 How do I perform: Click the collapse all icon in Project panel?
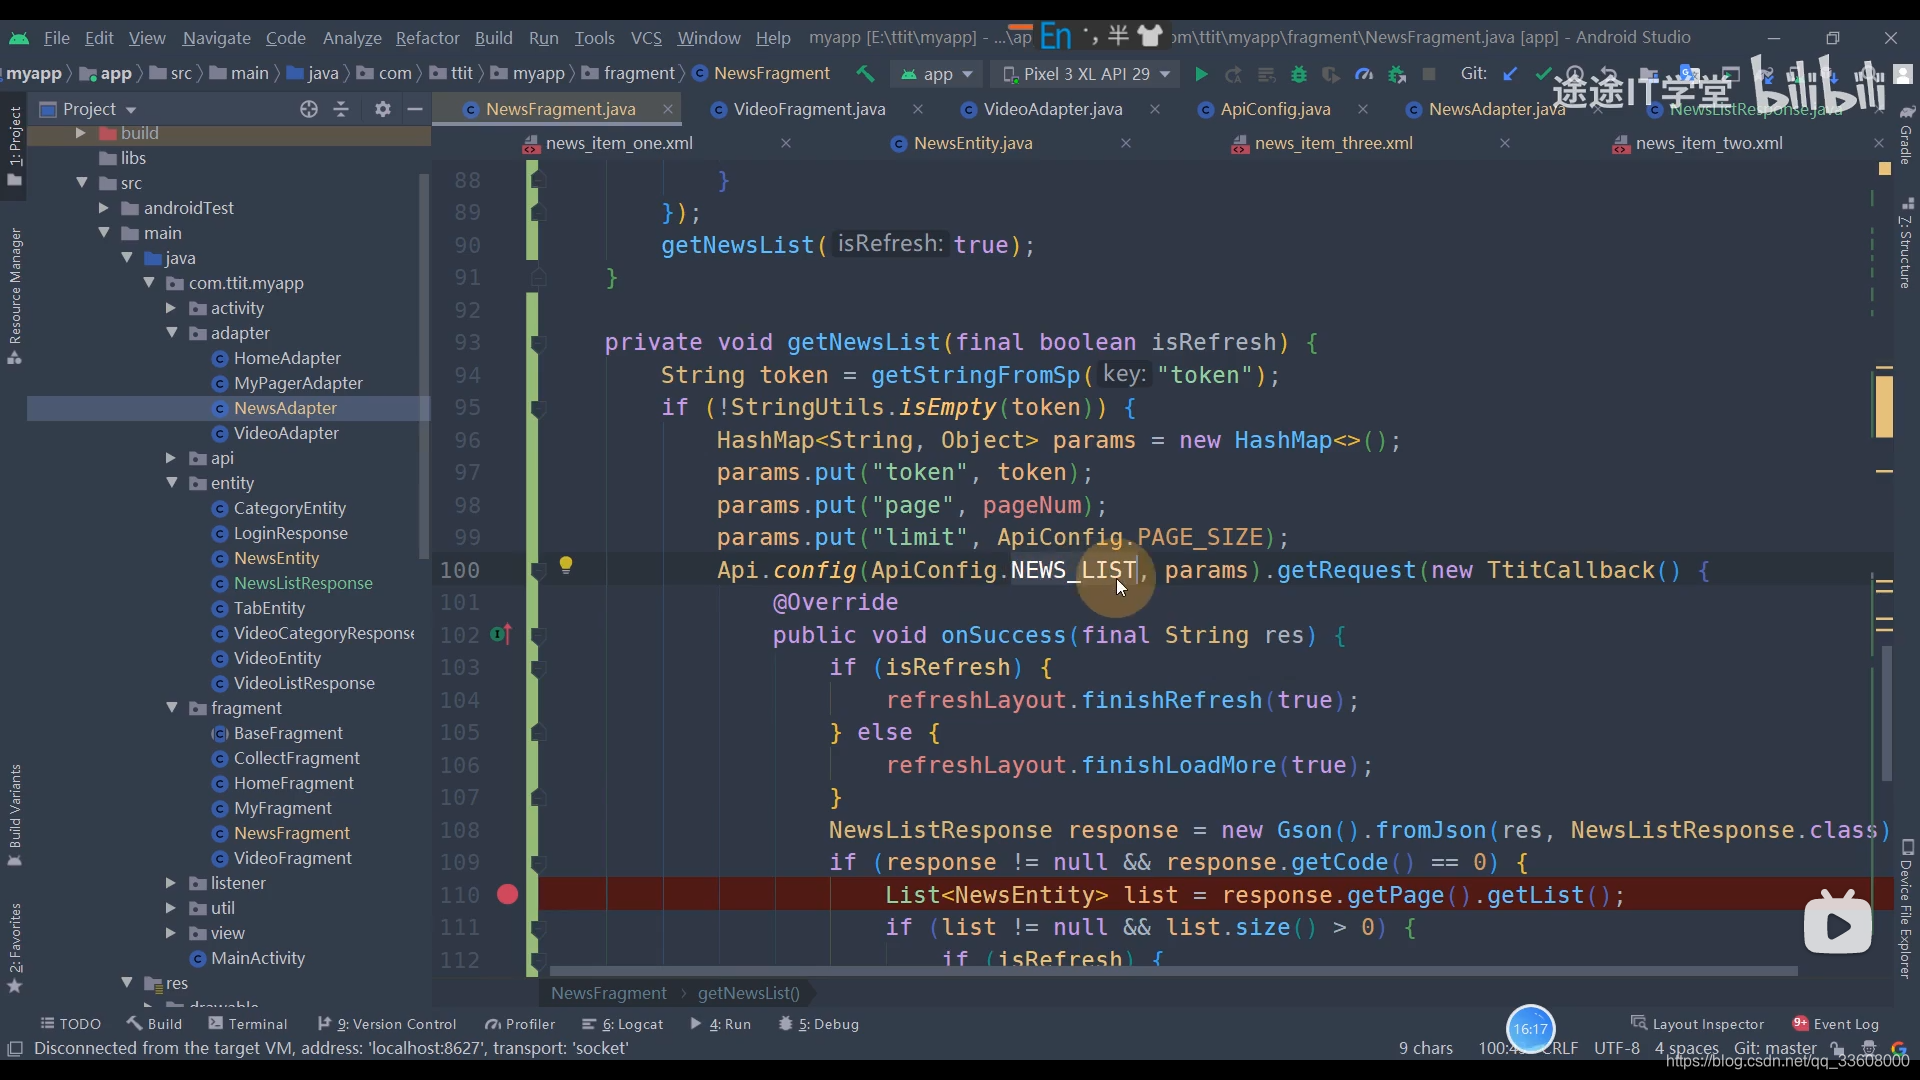coord(341,109)
